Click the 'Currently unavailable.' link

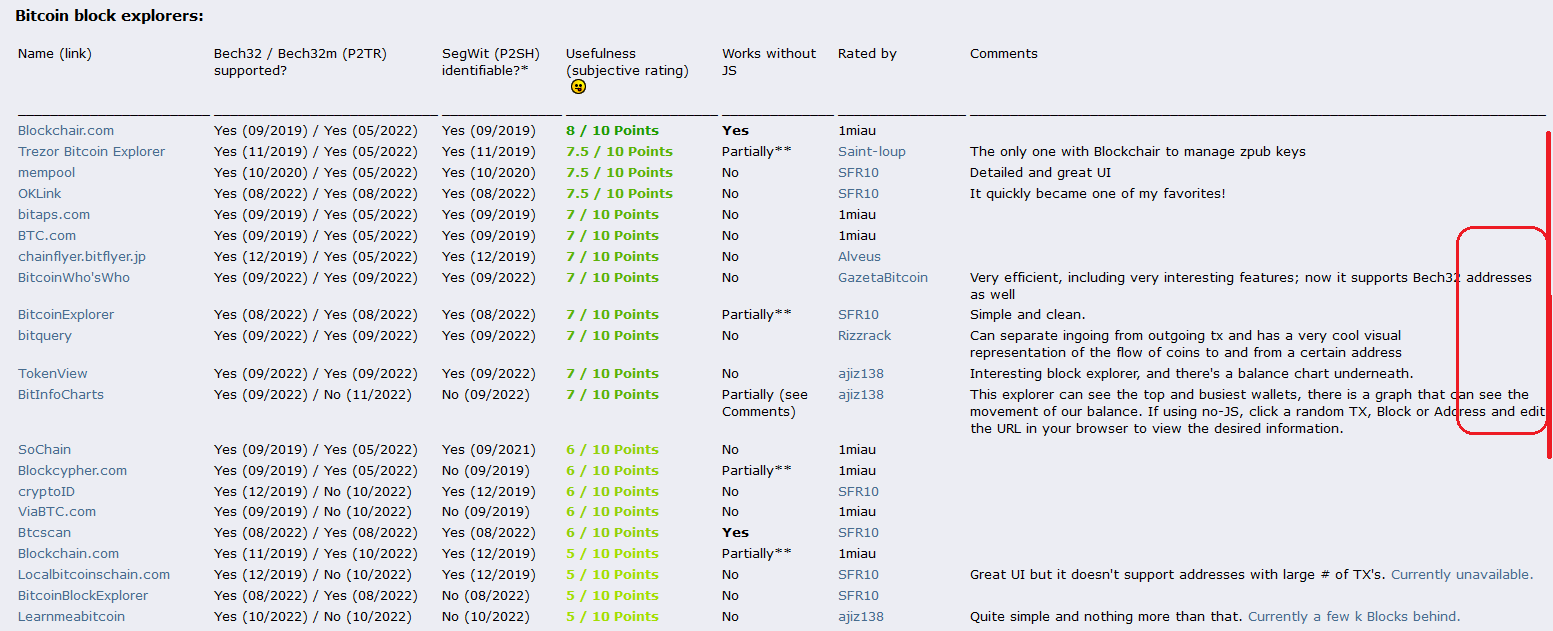[1462, 574]
